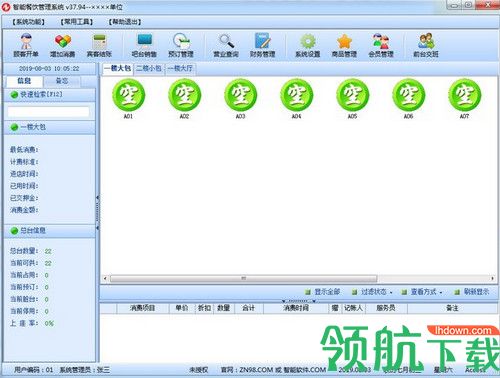Click horizontal scrollbar left arrow
500x378 pixels.
pyautogui.click(x=105, y=278)
